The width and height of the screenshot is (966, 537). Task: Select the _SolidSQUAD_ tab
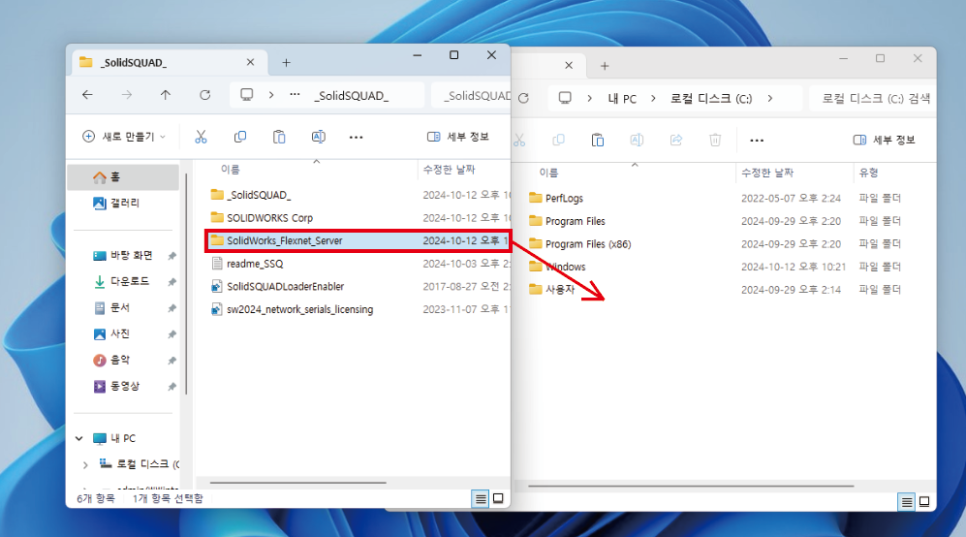[x=169, y=62]
